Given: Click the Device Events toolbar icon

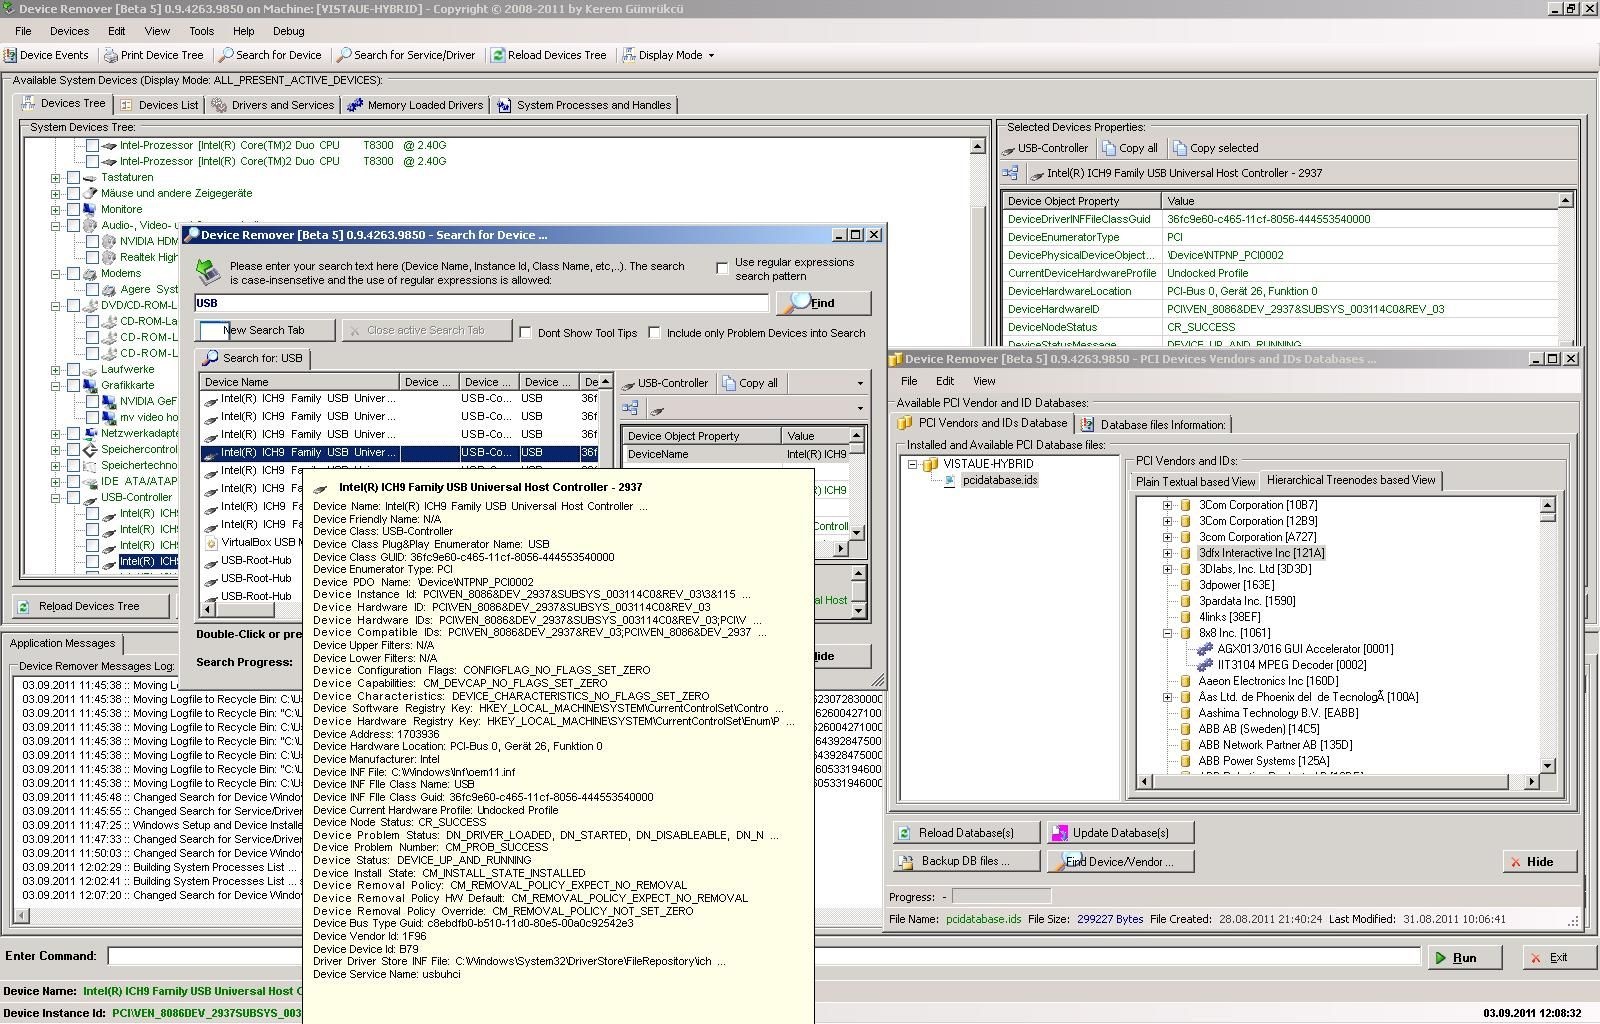Looking at the screenshot, I should [10, 56].
